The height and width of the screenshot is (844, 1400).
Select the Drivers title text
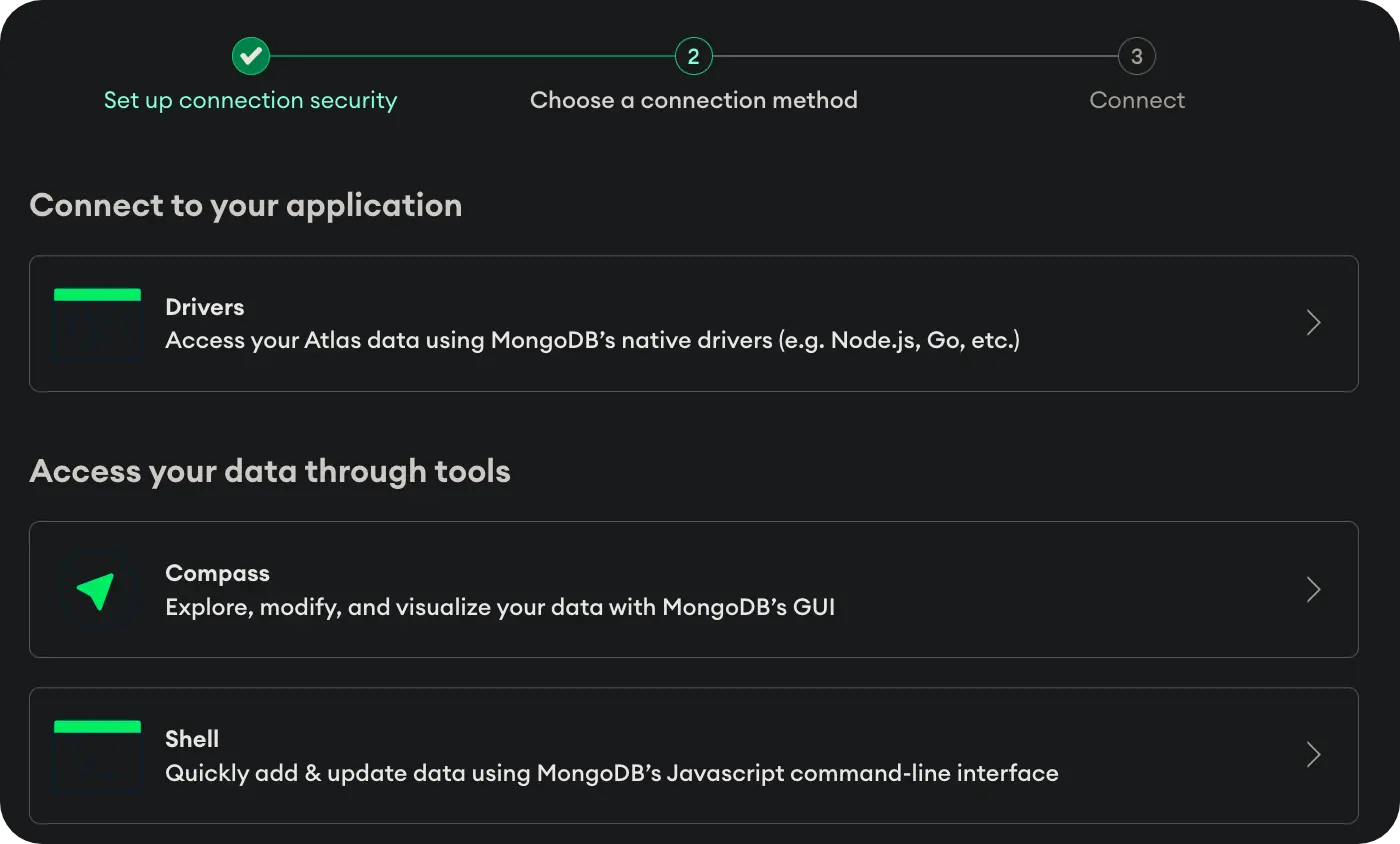coord(204,307)
